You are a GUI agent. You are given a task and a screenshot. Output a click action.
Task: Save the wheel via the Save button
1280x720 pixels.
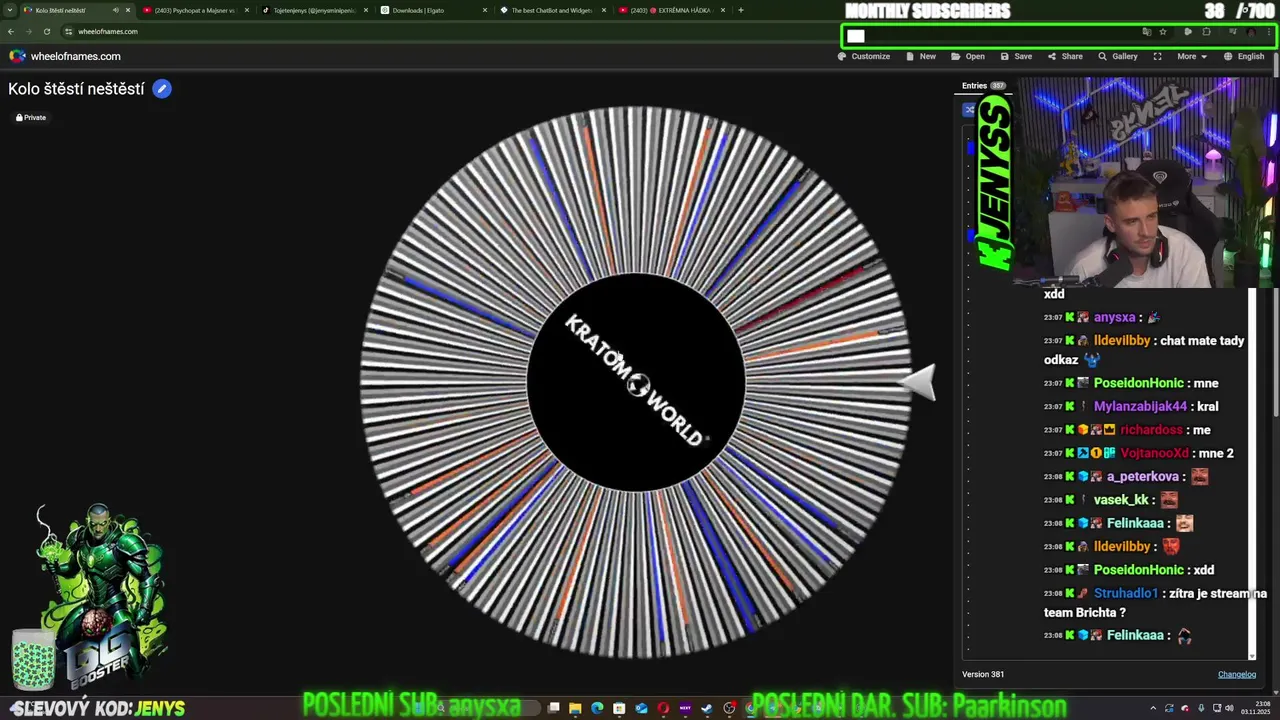click(x=1016, y=56)
